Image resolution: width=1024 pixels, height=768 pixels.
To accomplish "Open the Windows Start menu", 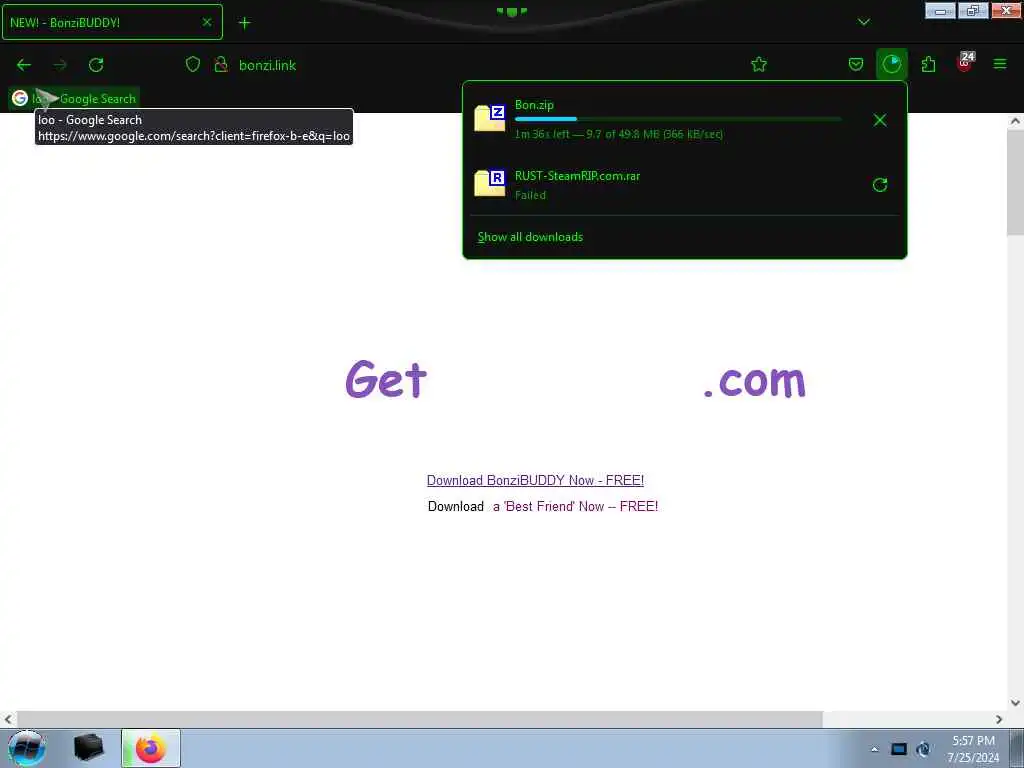I will coord(26,748).
